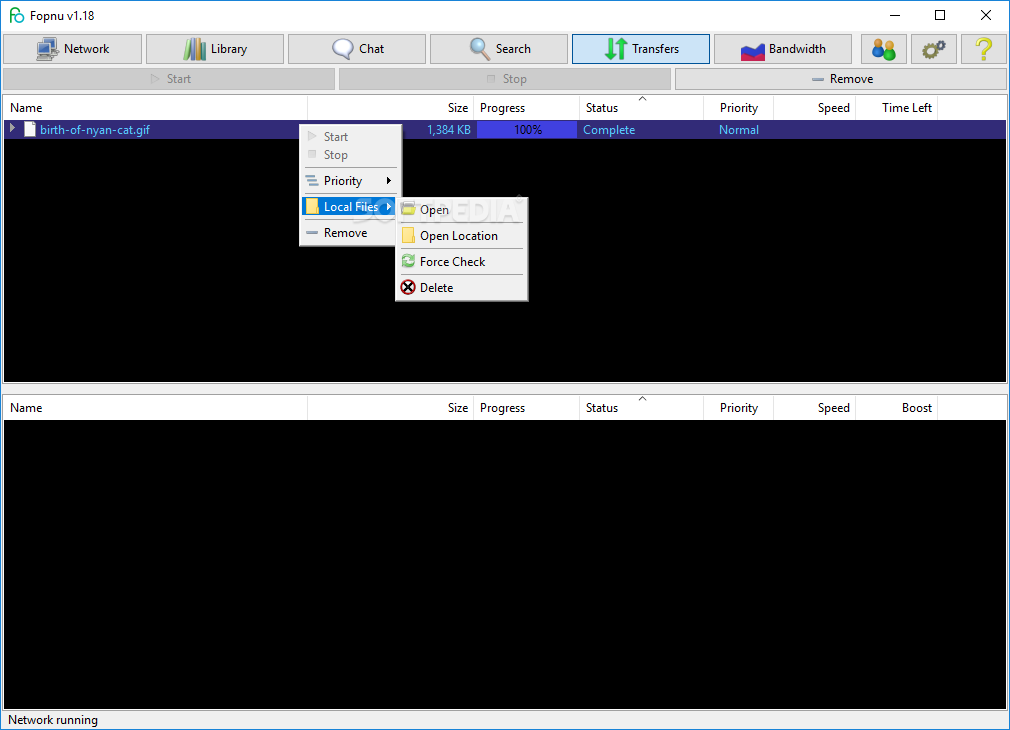Click the Complete status cell
The height and width of the screenshot is (730, 1010).
pos(609,130)
